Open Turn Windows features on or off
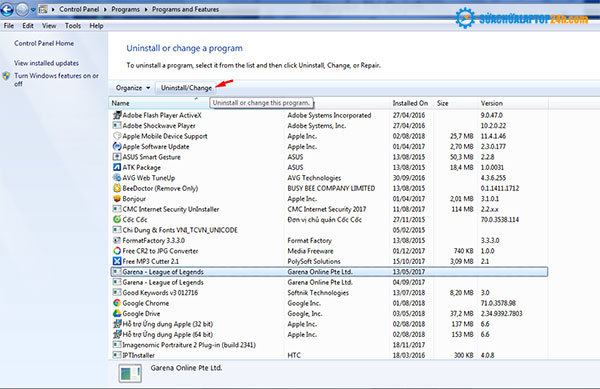This screenshot has height=389, width=600. [56, 80]
